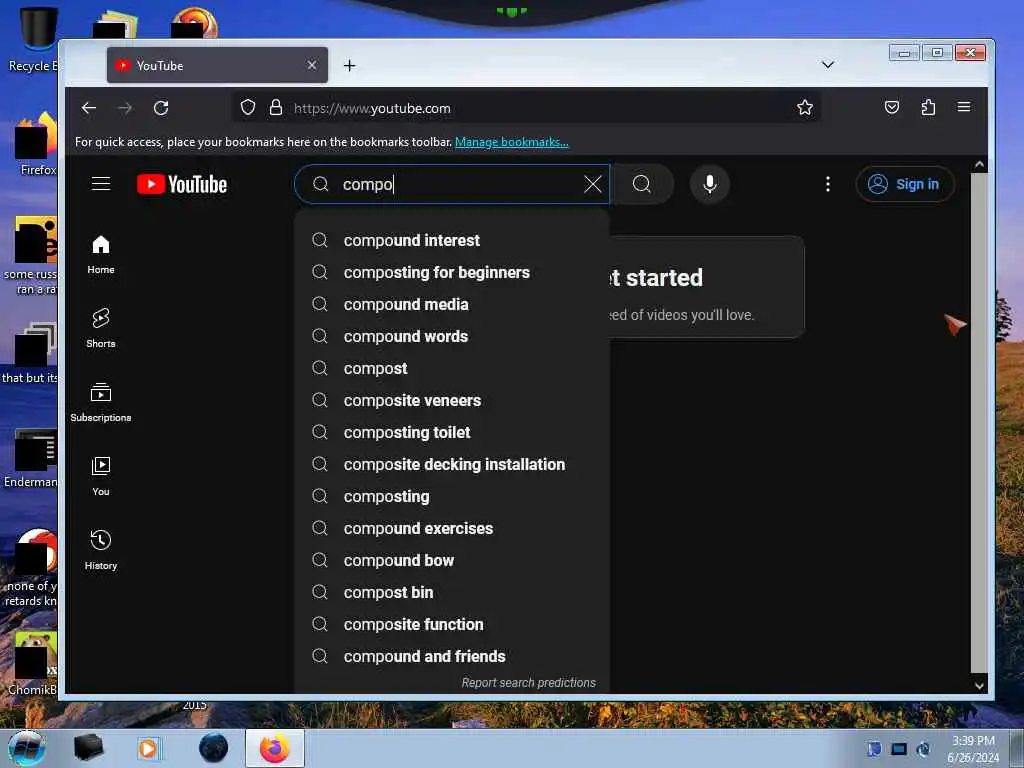Open the tracking protection shield icon
Screen dimensions: 1024x768
pos(248,107)
